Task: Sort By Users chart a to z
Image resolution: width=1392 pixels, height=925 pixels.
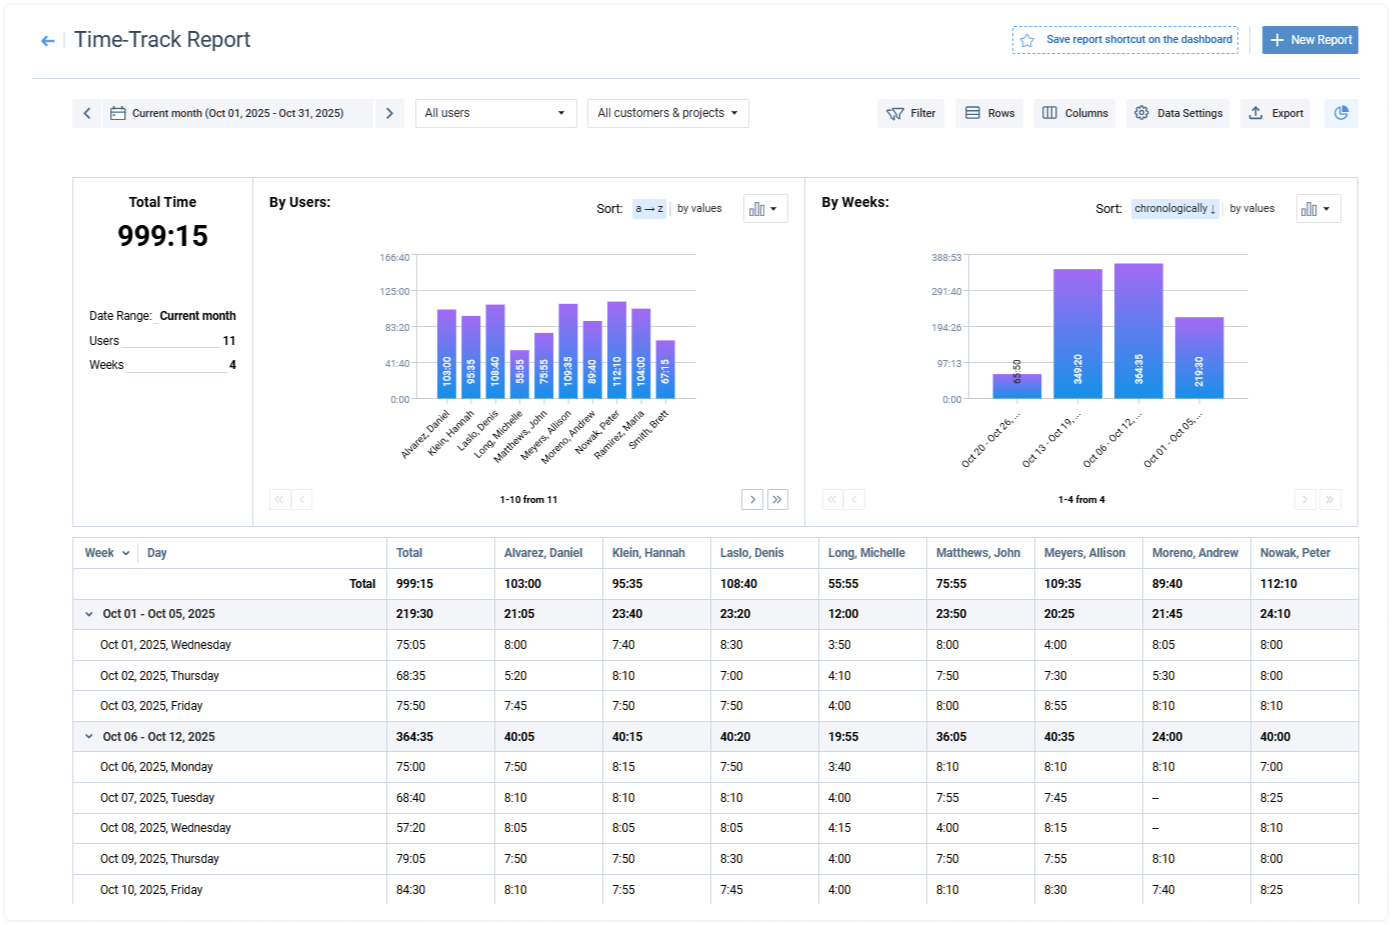Action: 649,209
